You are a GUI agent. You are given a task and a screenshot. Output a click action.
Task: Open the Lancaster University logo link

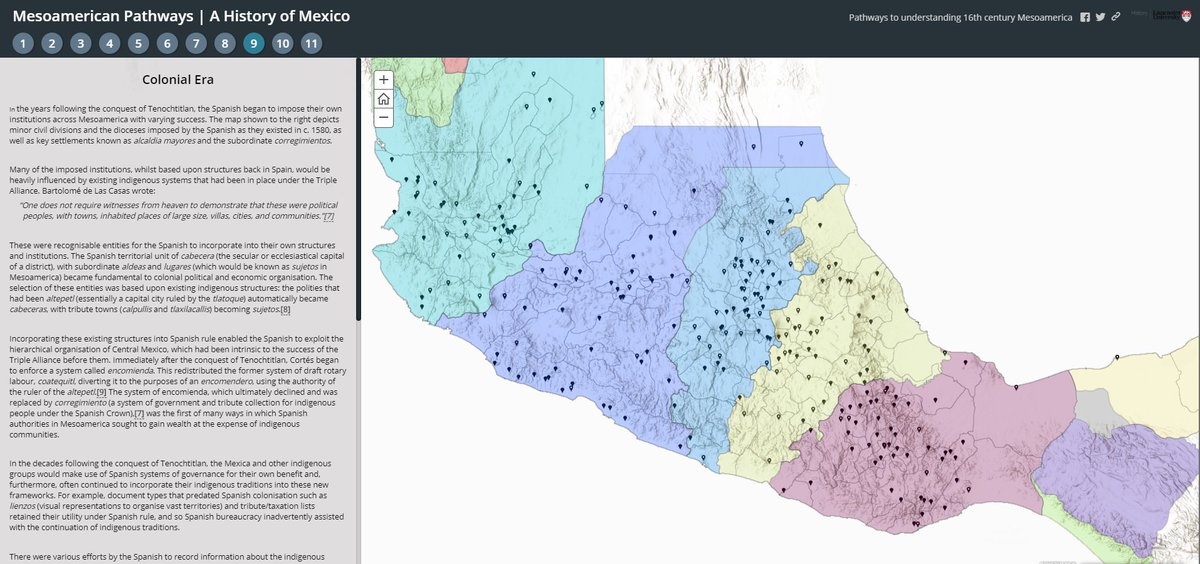1170,16
